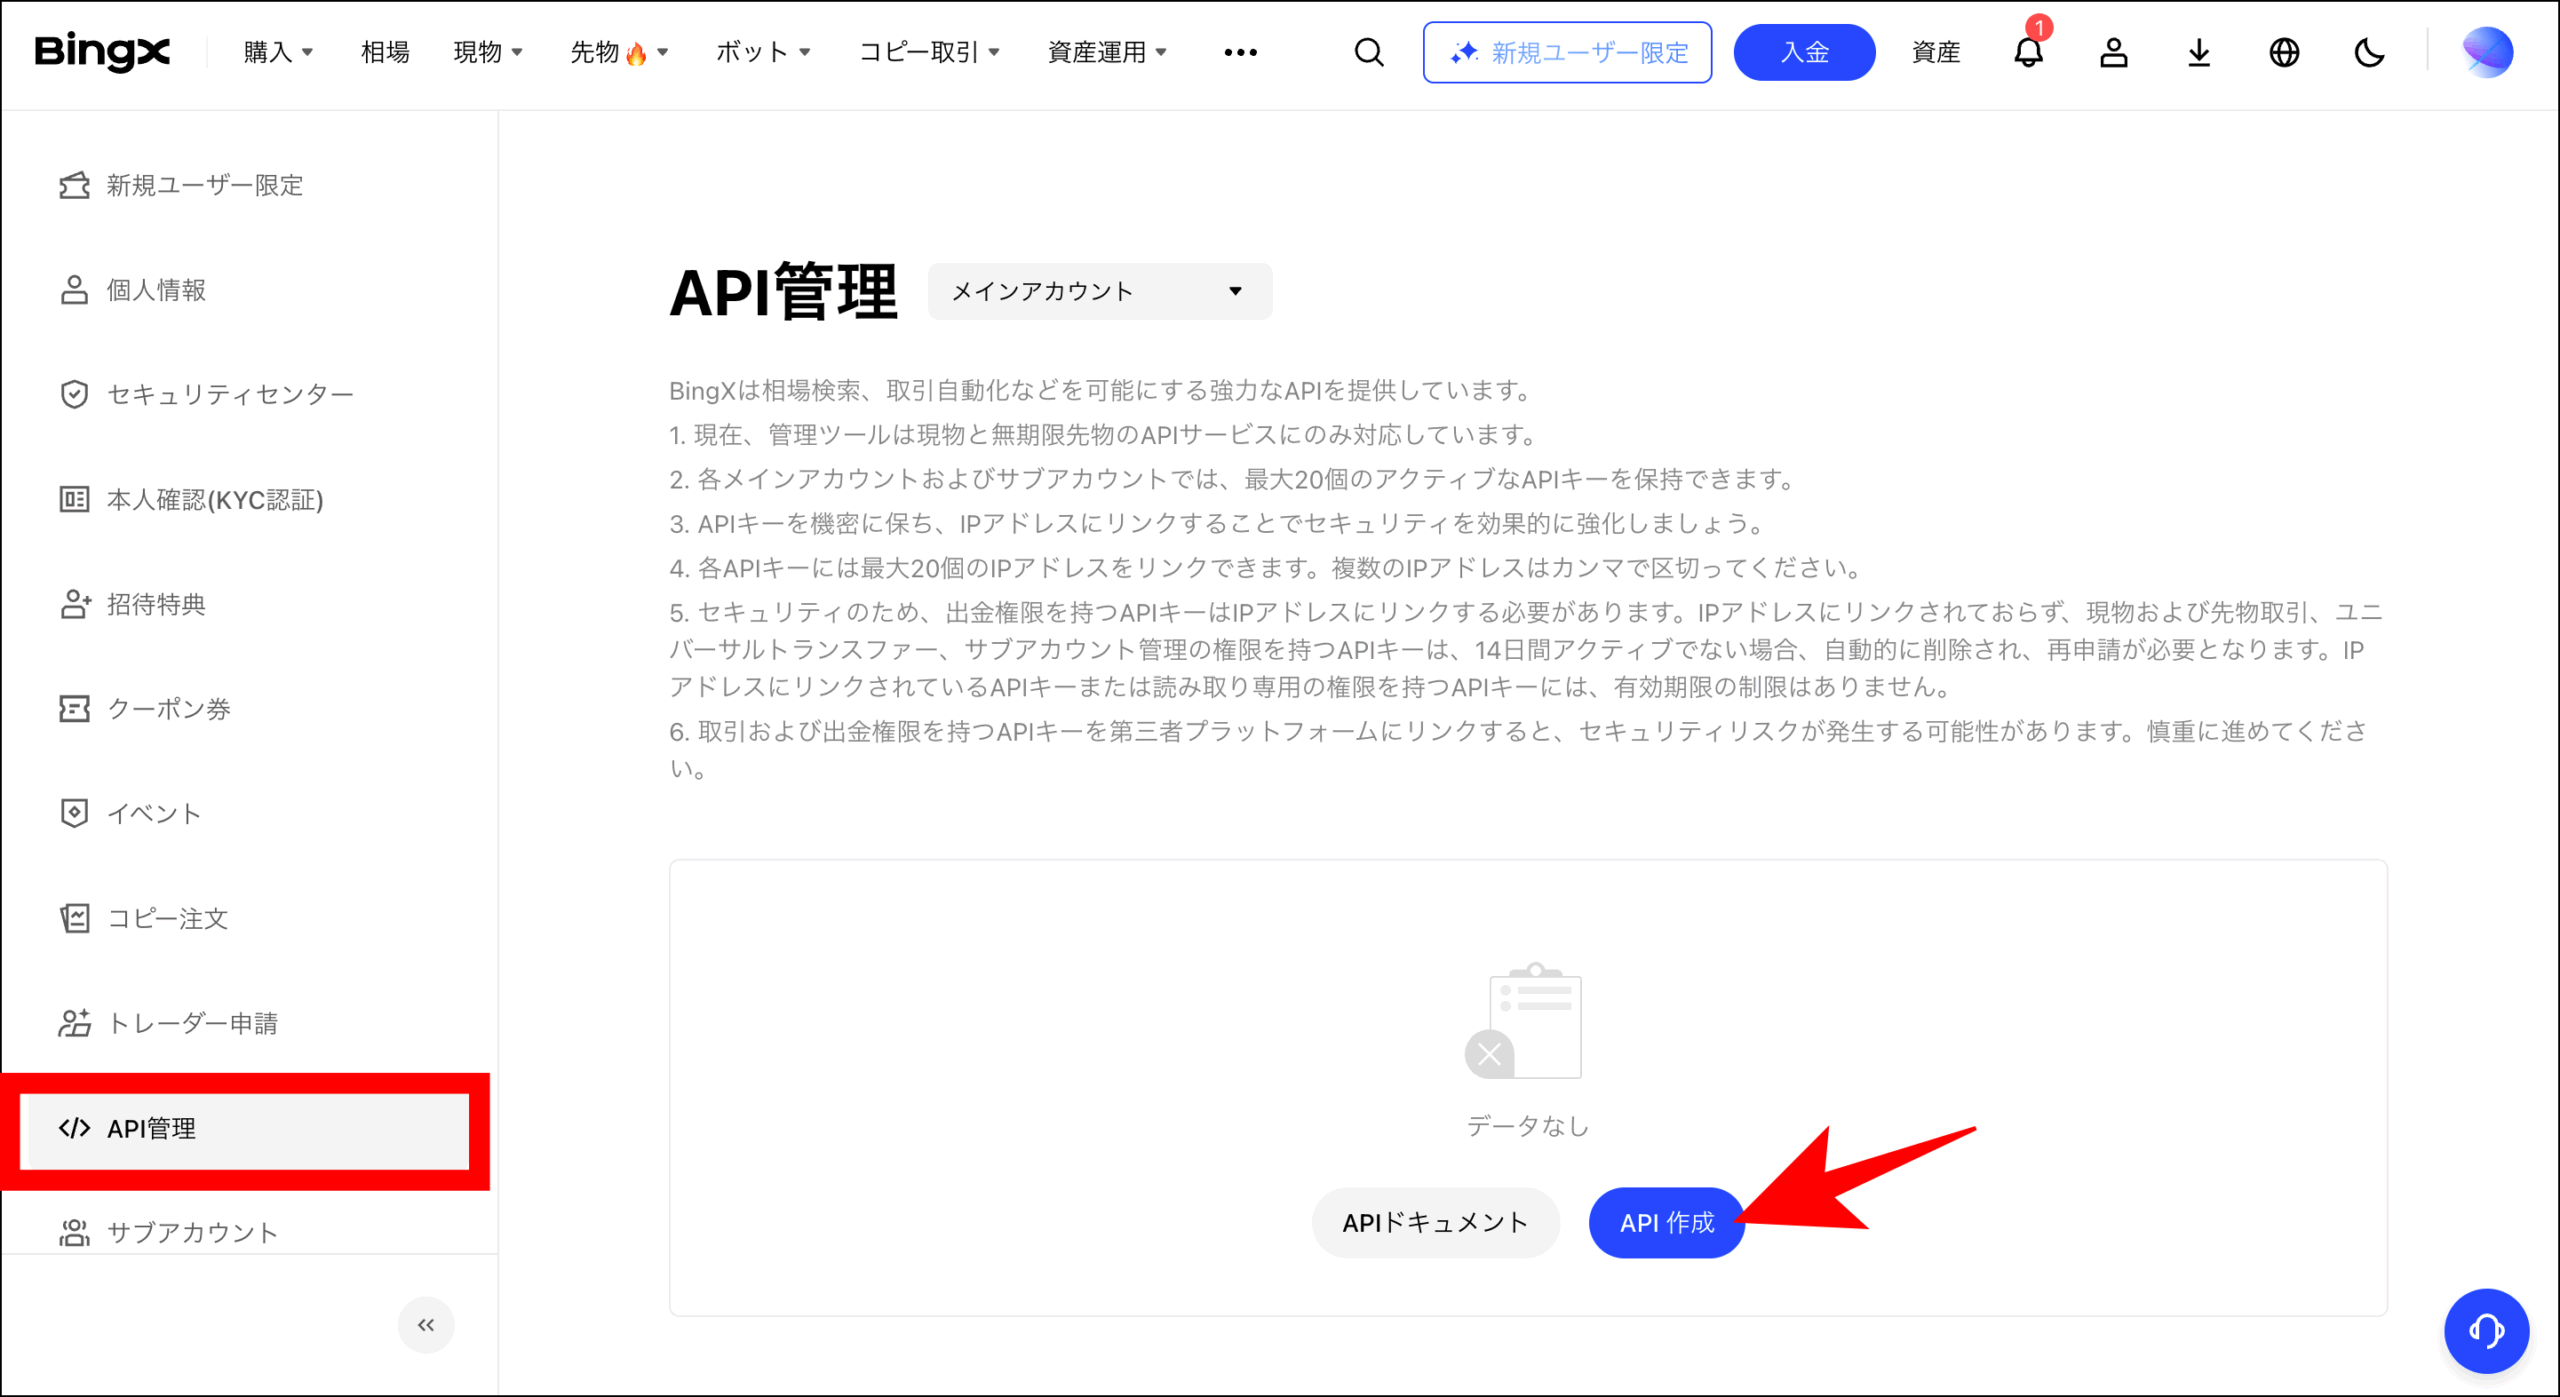Click the profile avatar picture

2487,52
